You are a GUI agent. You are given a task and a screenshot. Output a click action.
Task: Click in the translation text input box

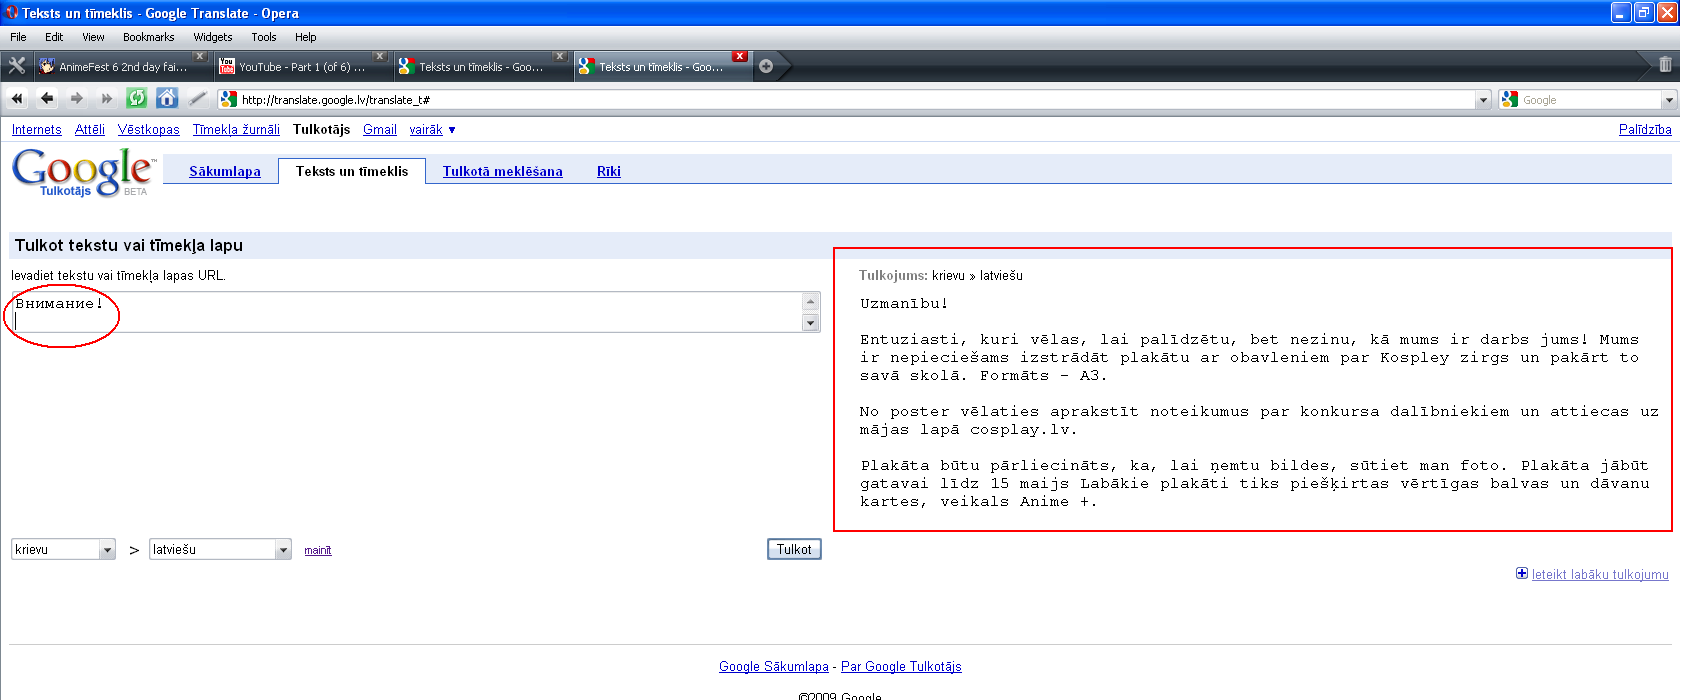[407, 312]
